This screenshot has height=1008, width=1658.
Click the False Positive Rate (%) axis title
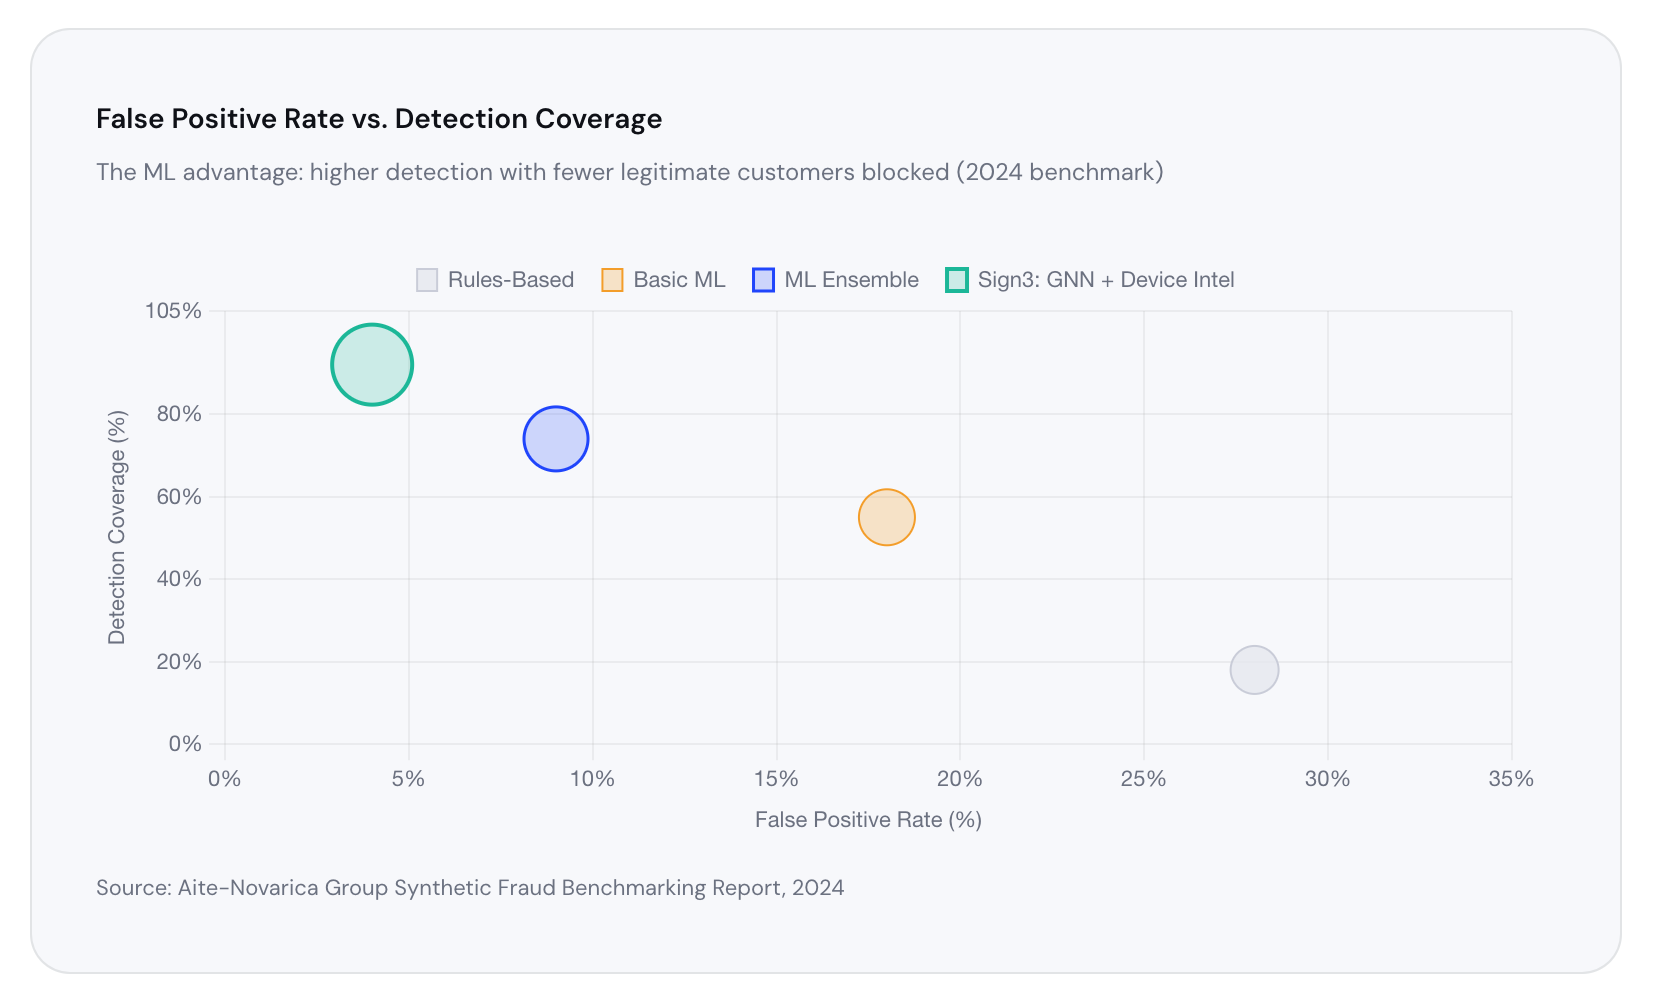tap(868, 820)
